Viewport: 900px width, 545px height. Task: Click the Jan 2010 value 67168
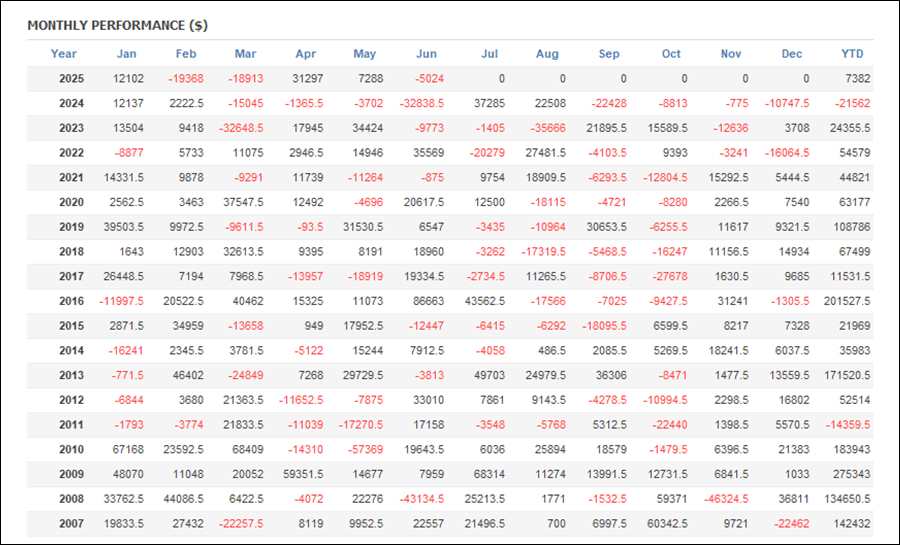(127, 450)
